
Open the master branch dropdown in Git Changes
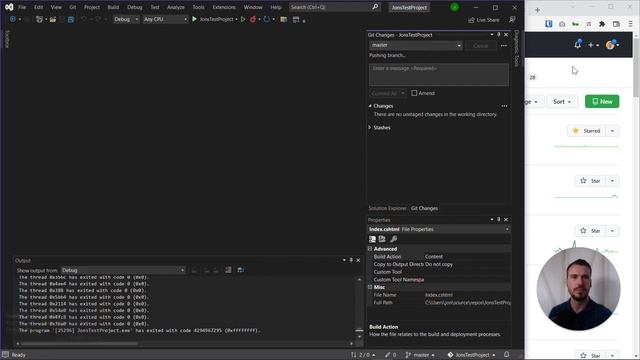416,45
